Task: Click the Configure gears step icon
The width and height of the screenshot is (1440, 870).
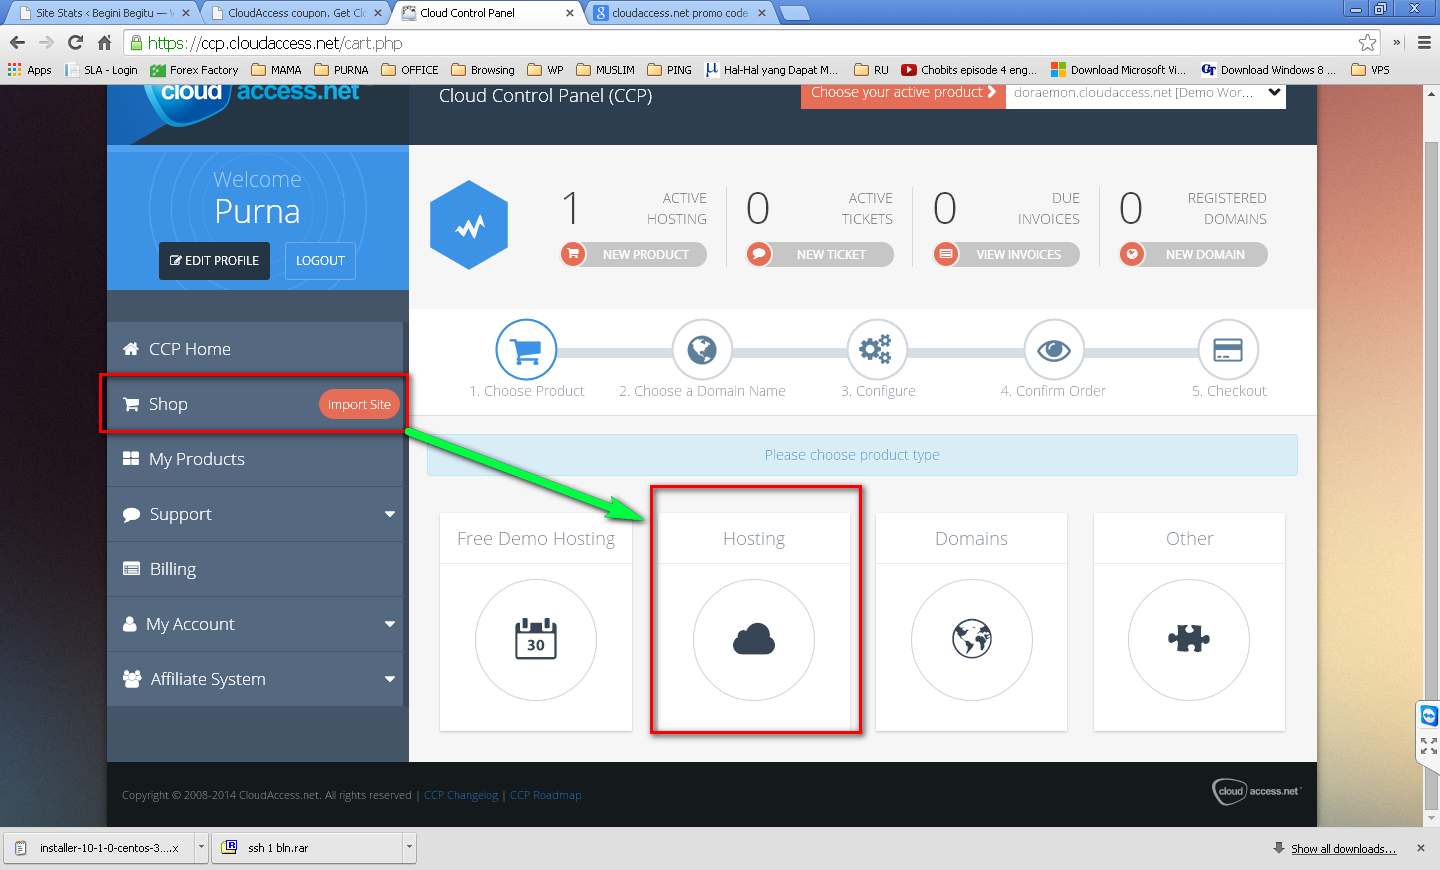Action: (x=877, y=350)
